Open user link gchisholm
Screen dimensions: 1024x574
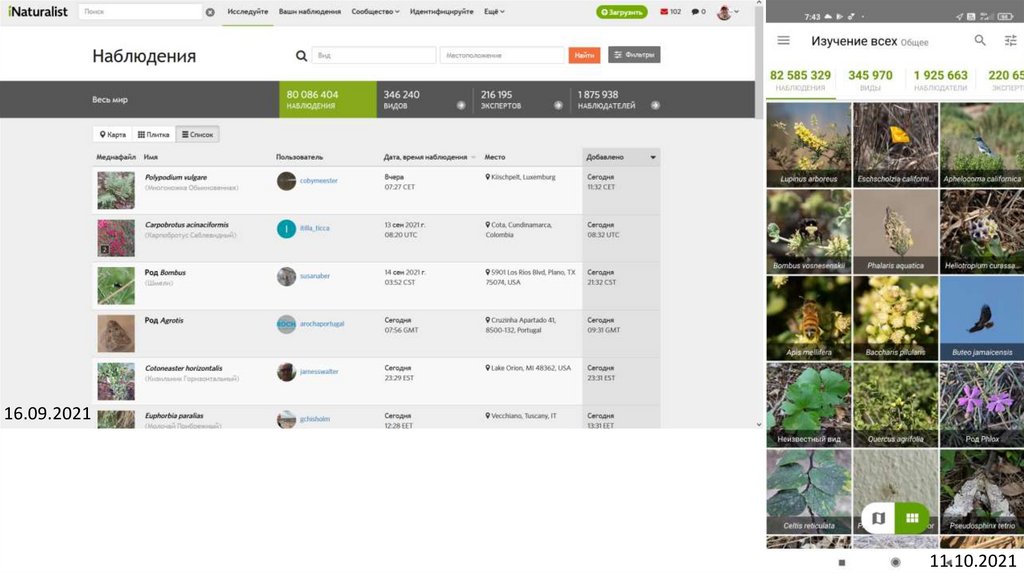315,419
